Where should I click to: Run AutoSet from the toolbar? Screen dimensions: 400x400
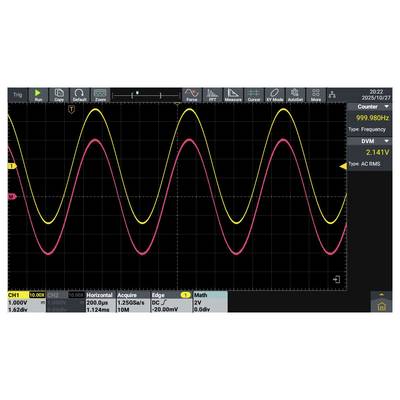click(x=295, y=95)
